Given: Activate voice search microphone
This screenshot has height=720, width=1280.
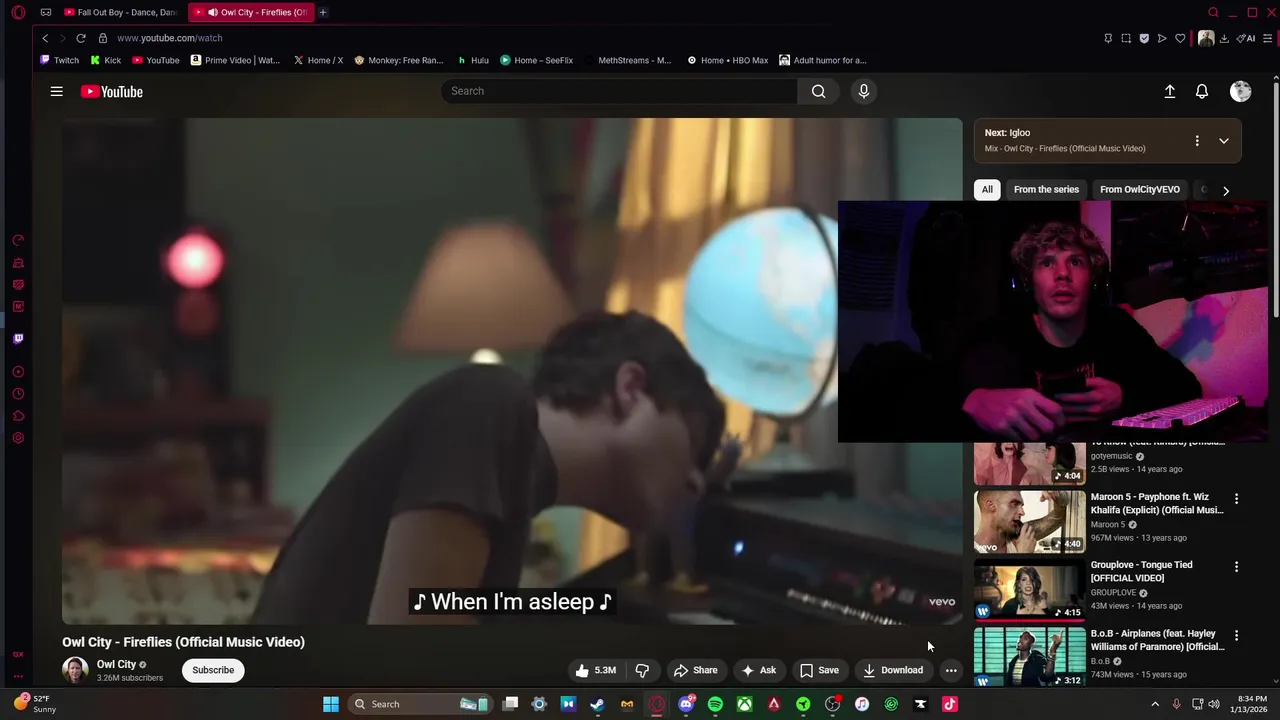Looking at the screenshot, I should (x=864, y=91).
